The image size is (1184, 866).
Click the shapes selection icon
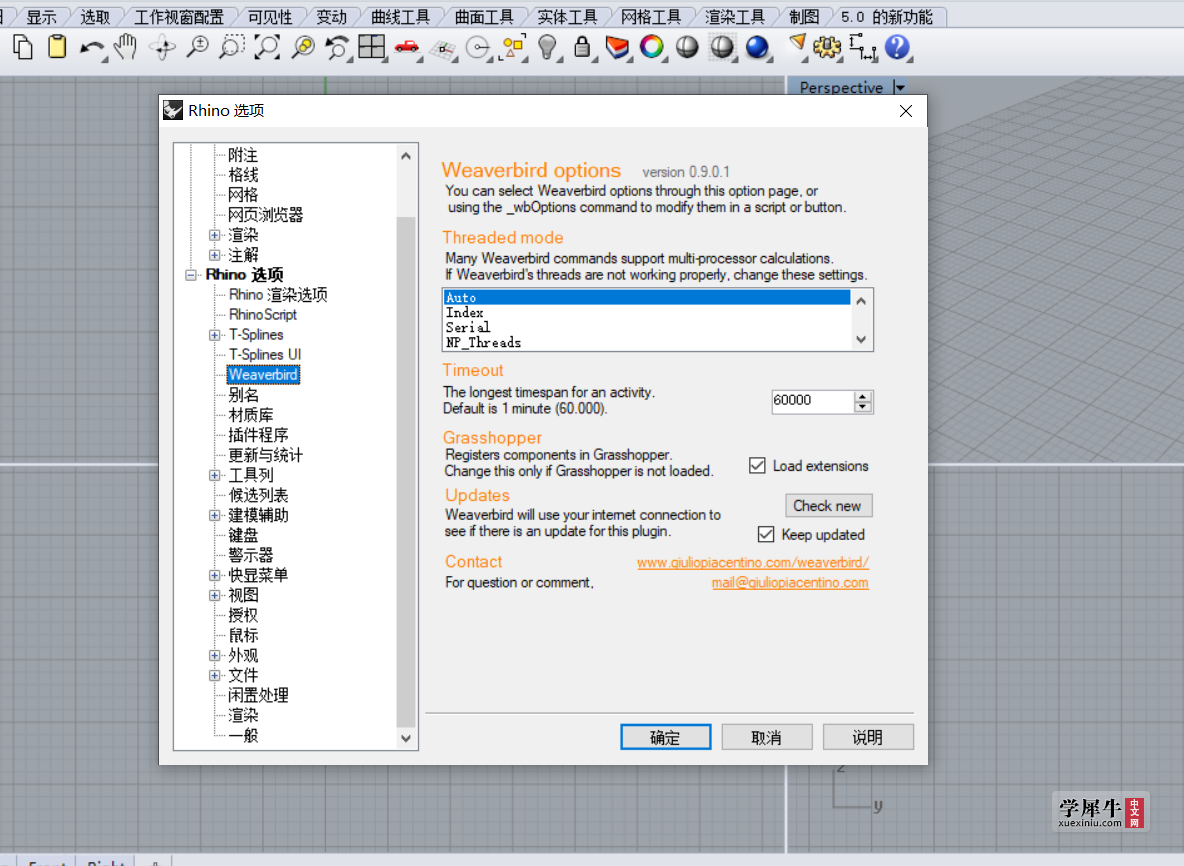pos(513,48)
